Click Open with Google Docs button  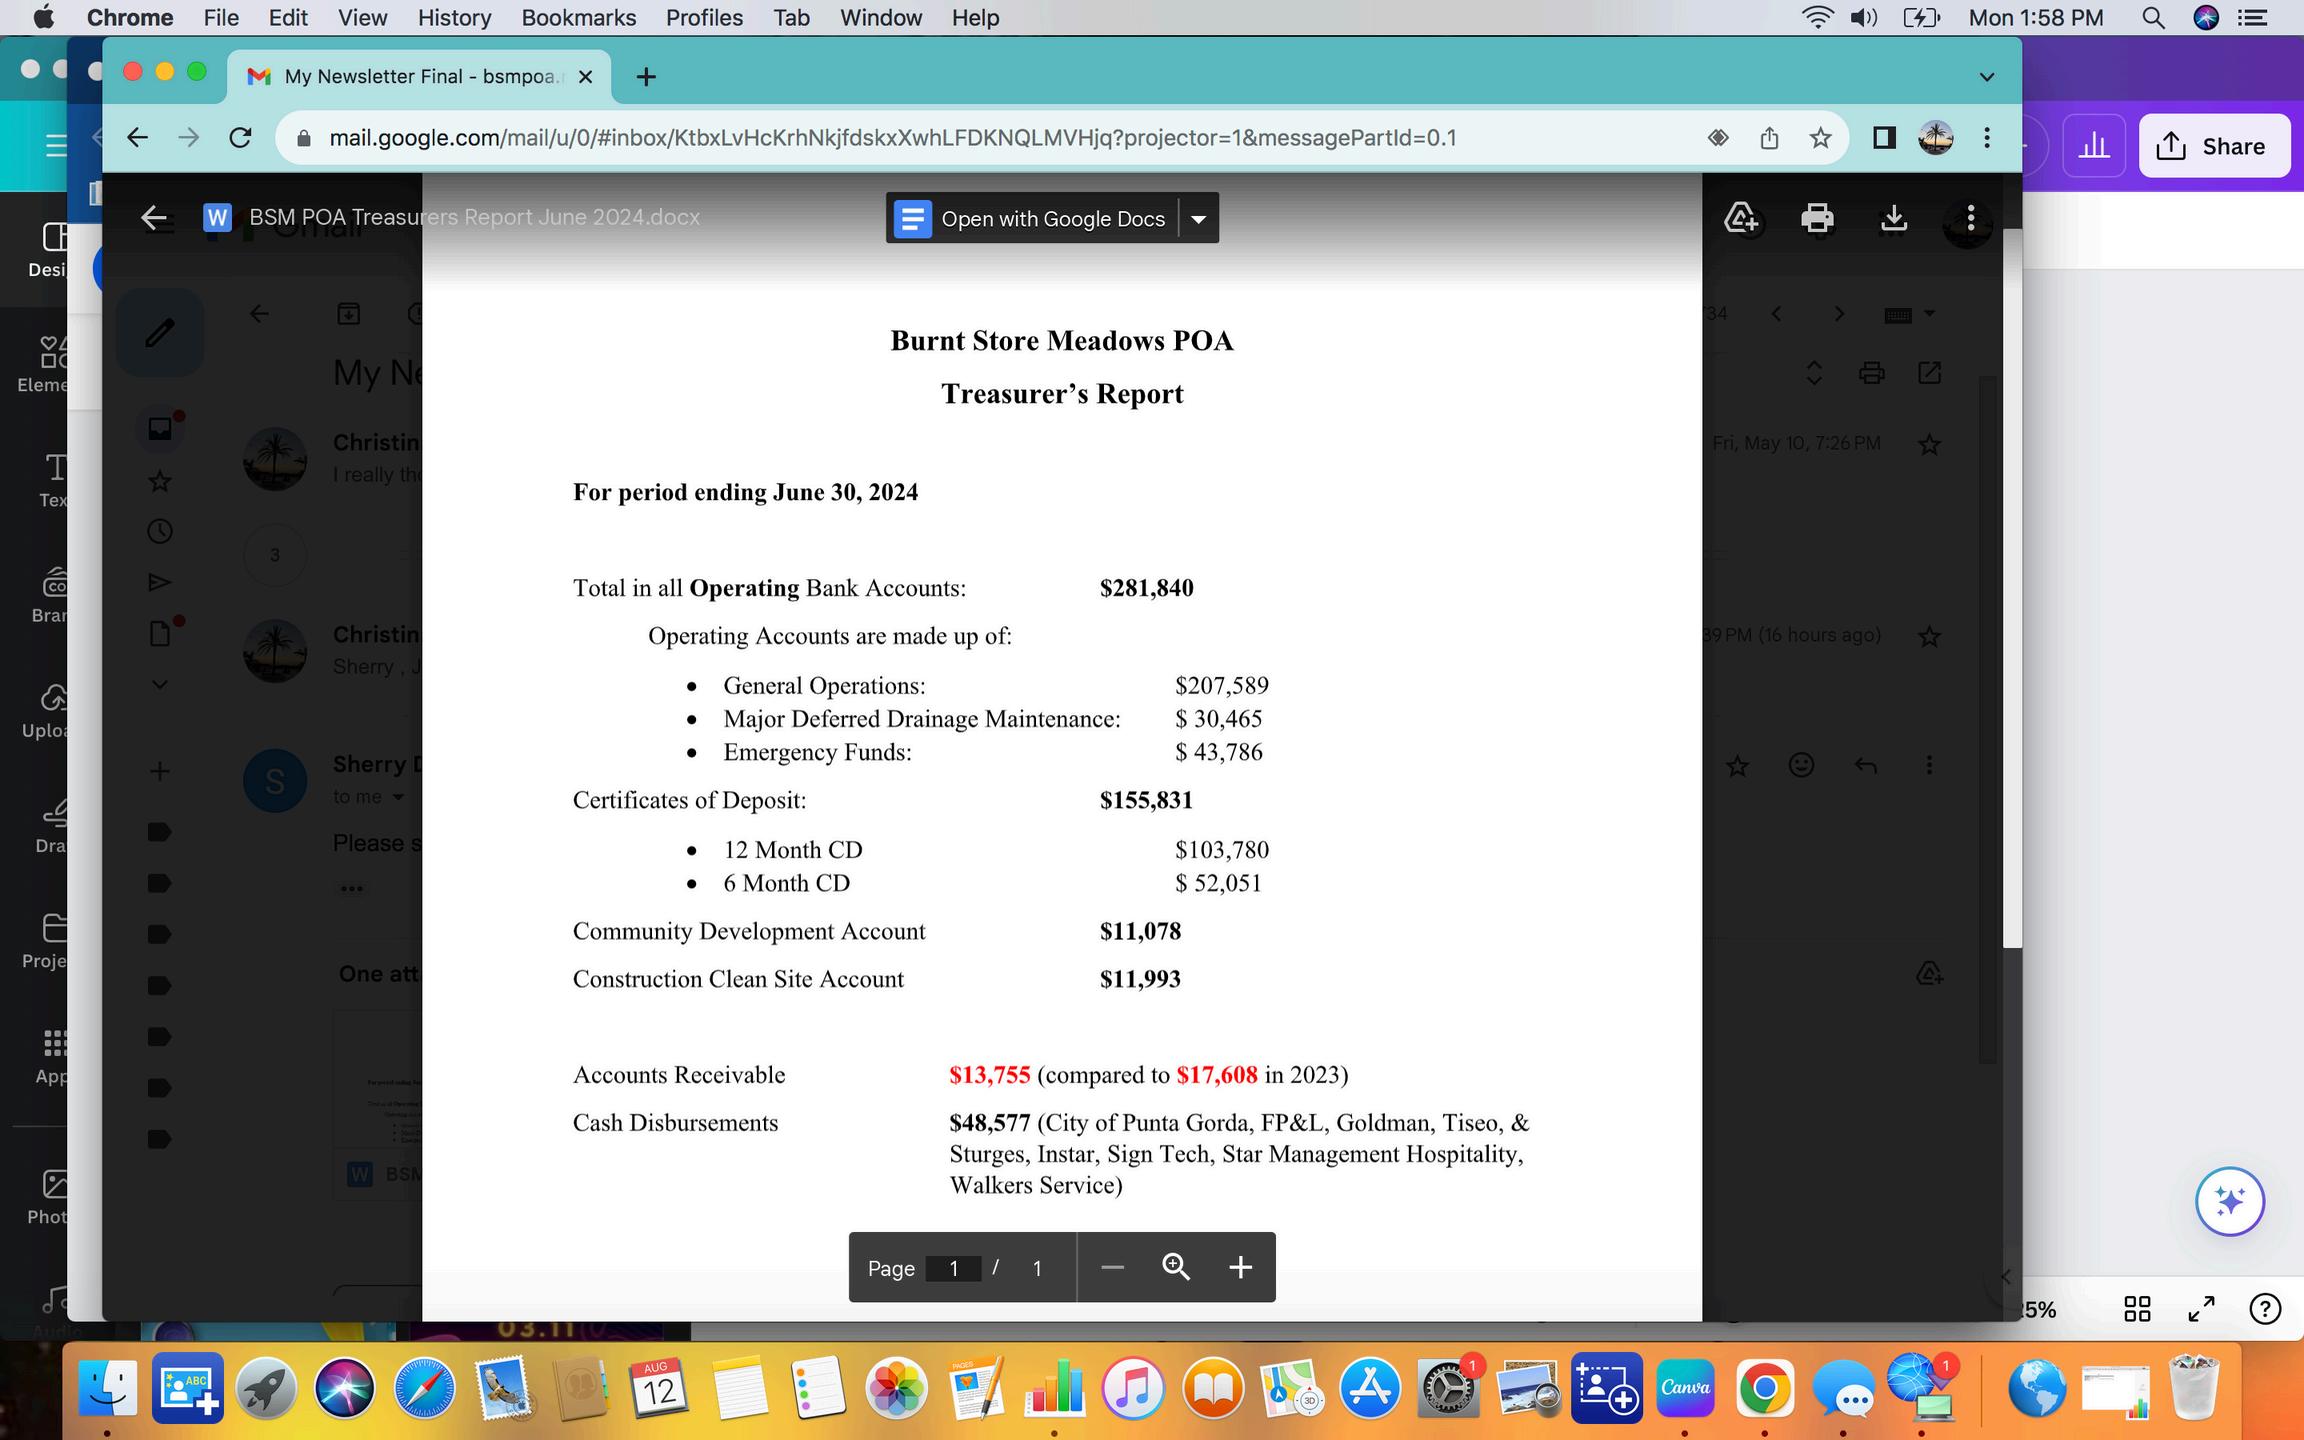pyautogui.click(x=1034, y=219)
